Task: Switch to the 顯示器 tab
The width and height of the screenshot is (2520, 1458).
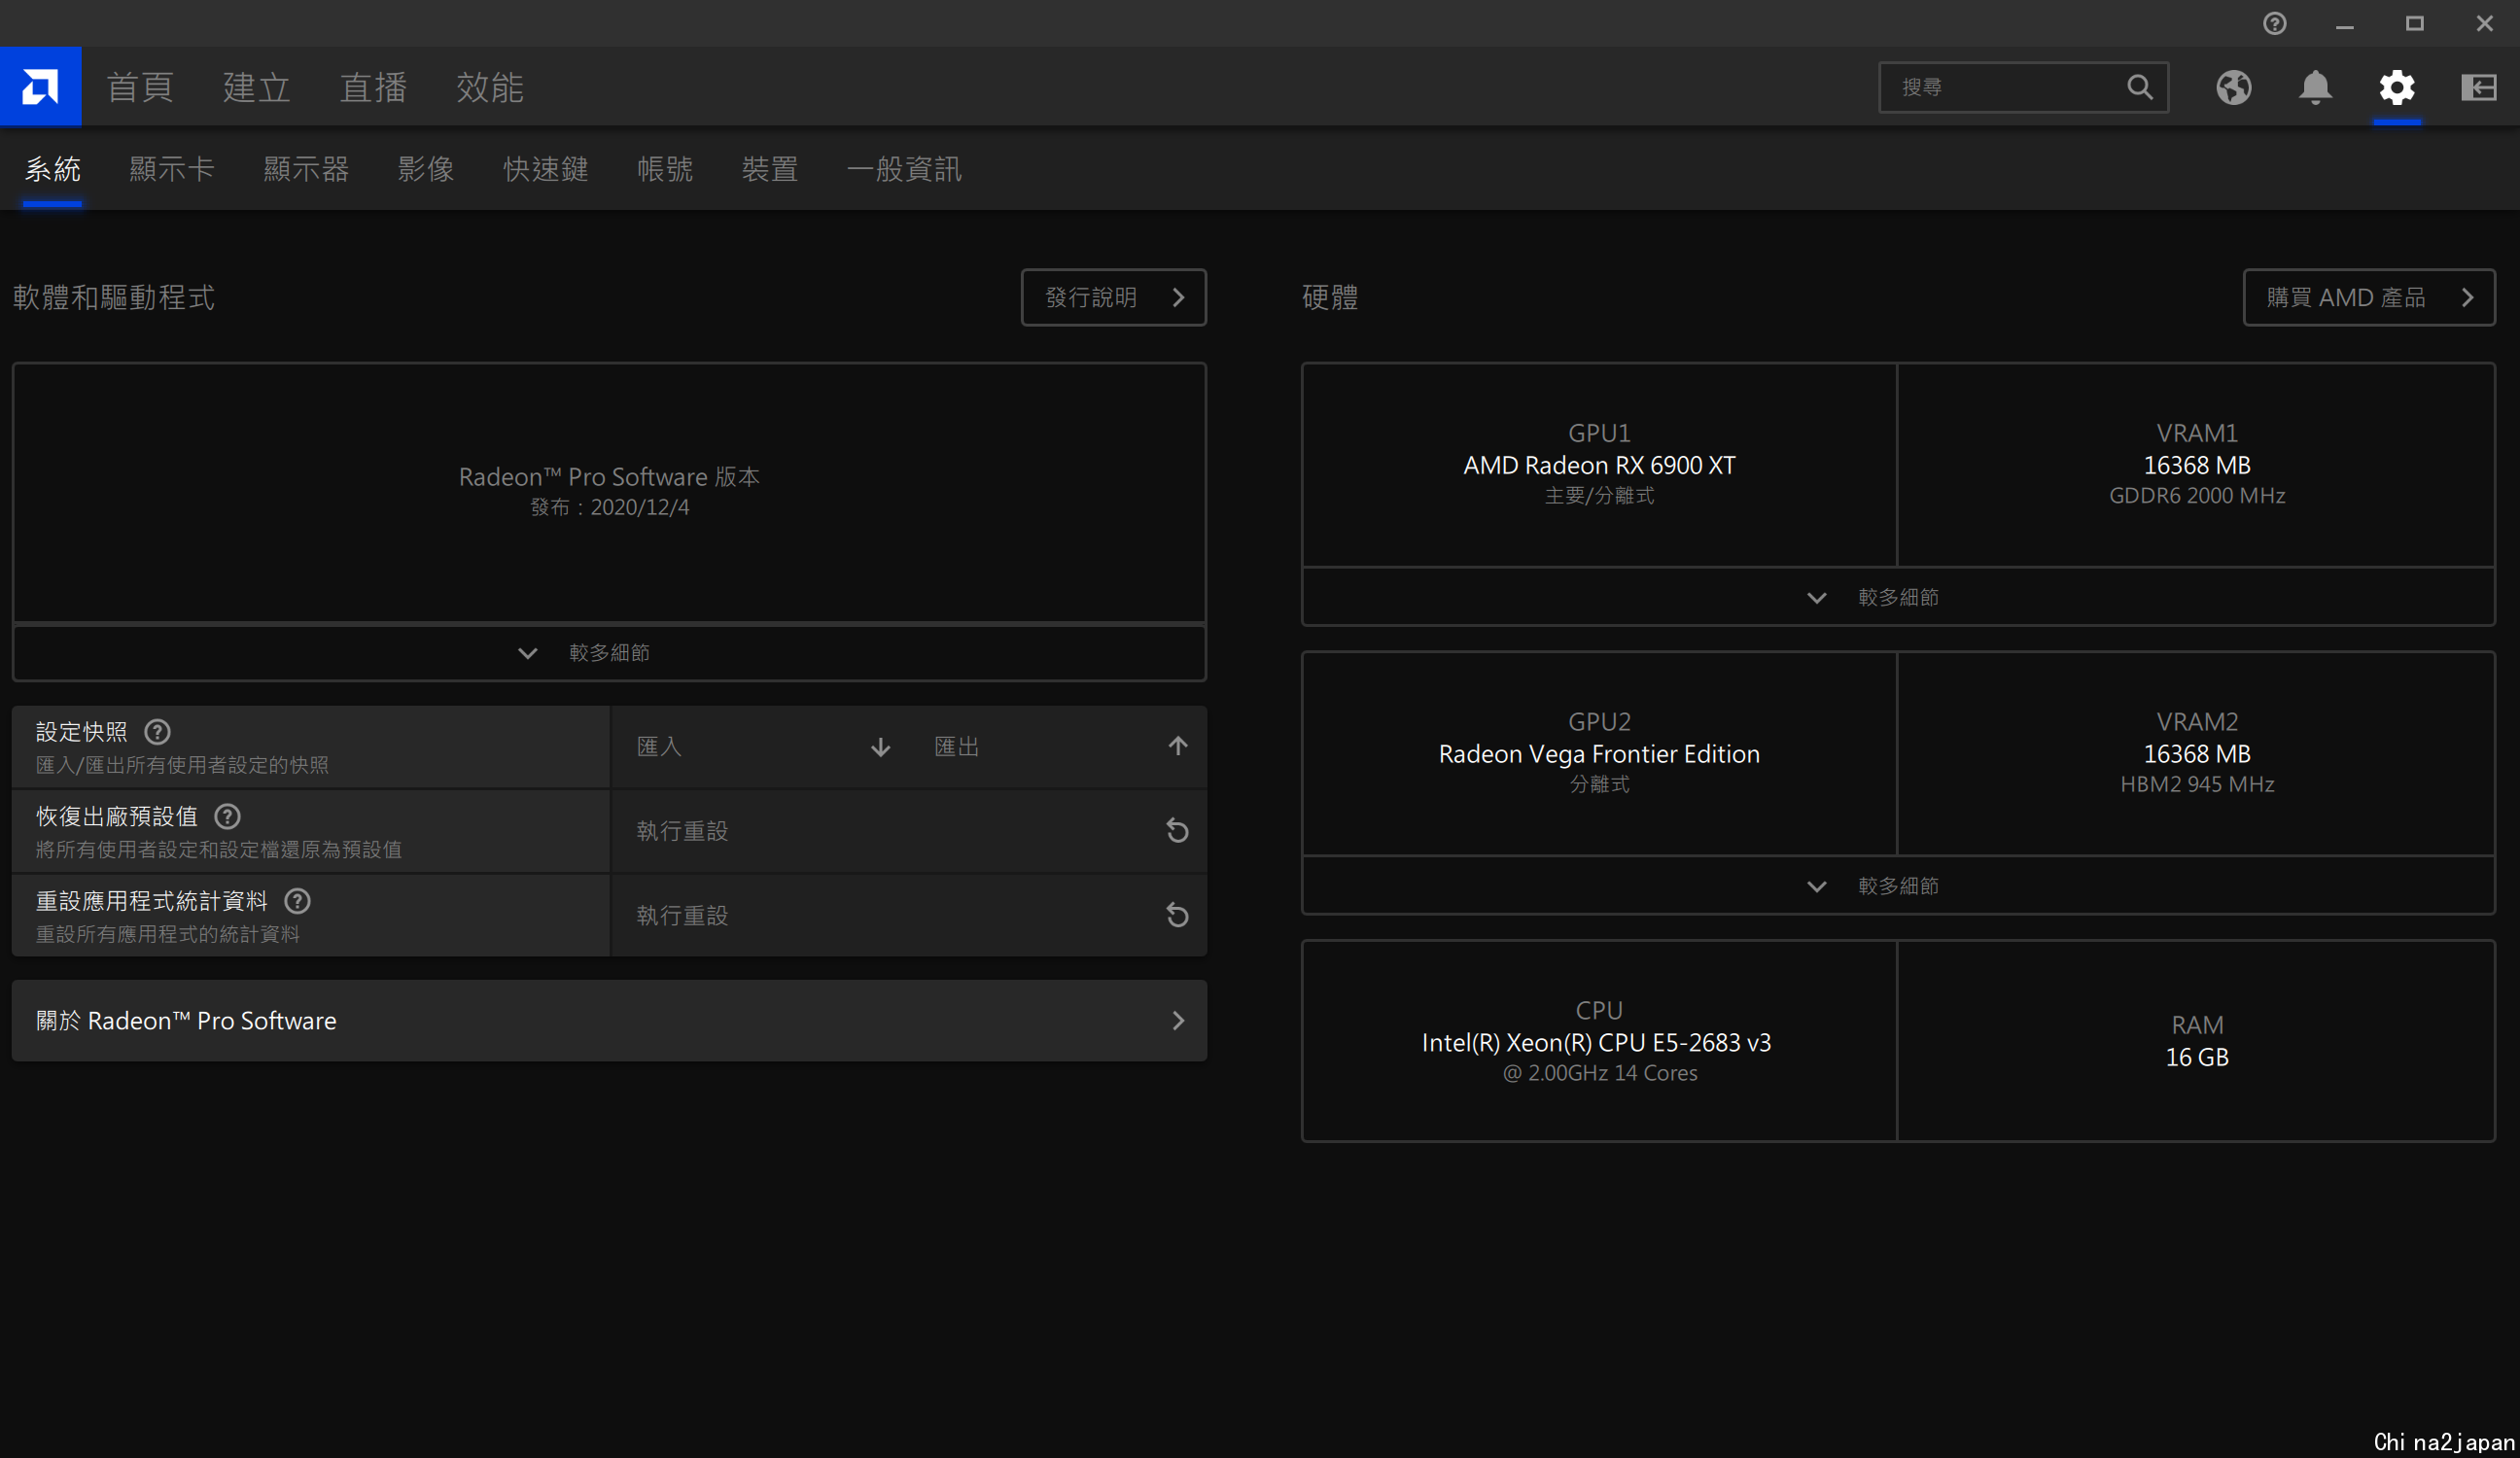Action: point(306,169)
